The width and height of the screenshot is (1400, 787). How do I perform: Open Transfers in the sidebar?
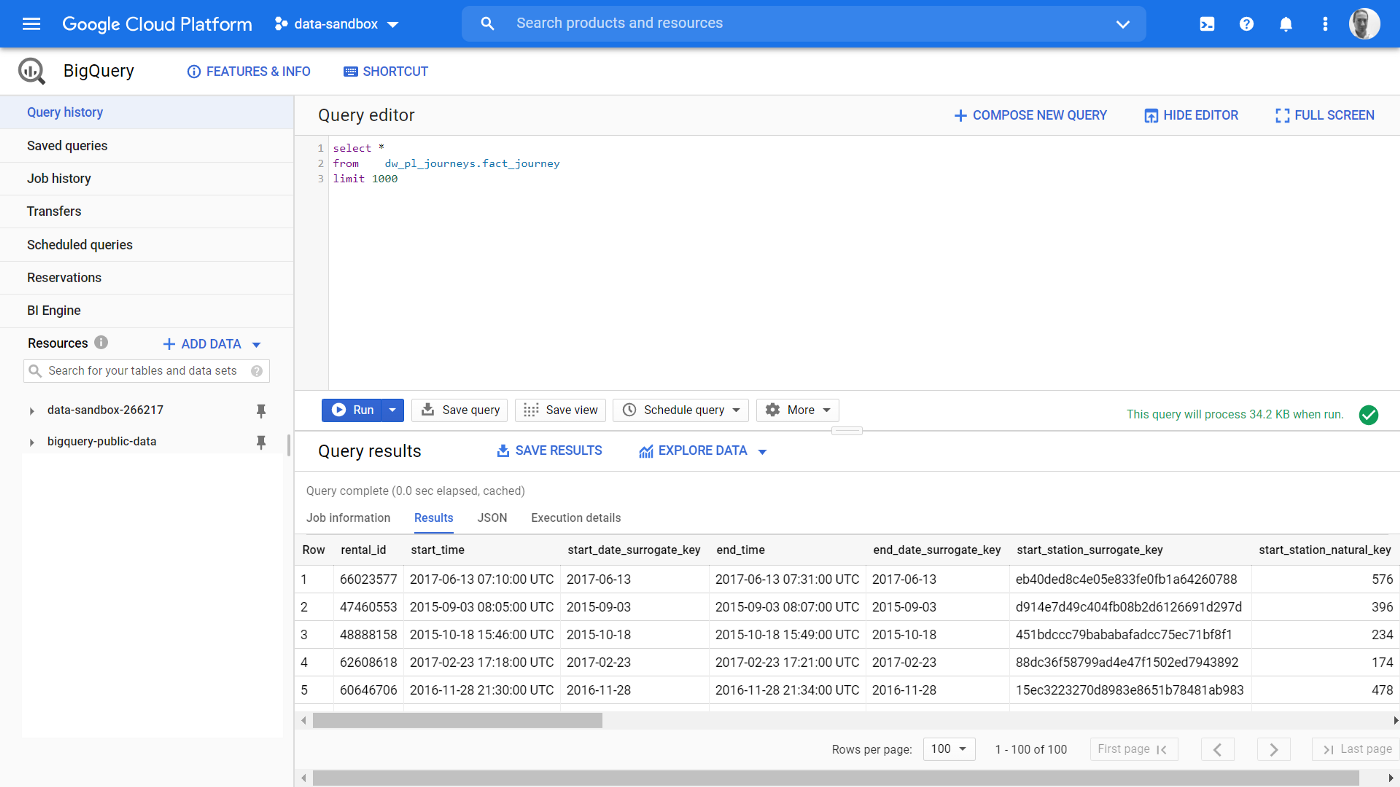pyautogui.click(x=146, y=212)
